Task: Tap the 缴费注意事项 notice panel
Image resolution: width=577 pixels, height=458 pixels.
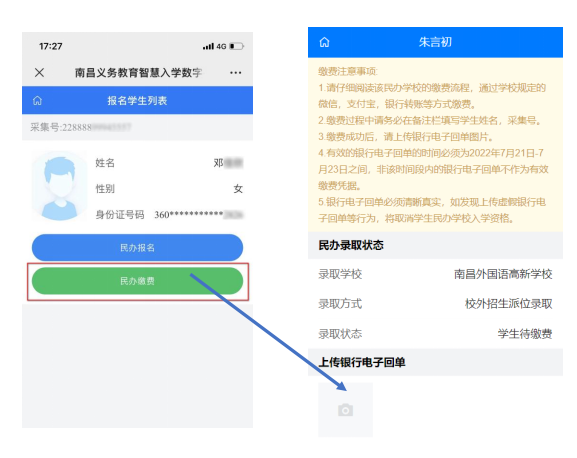Action: click(435, 145)
